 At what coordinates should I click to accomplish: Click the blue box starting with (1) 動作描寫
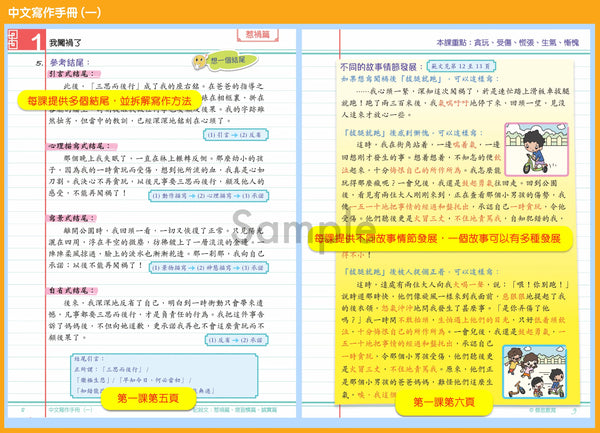coord(209,196)
